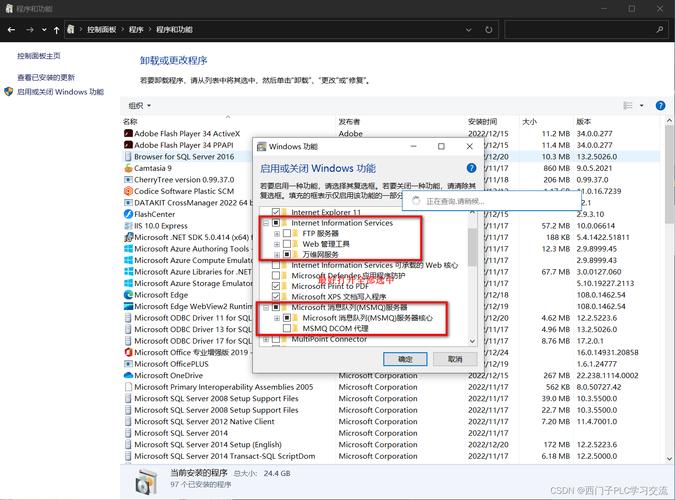Open the 启用或关闭 Windows 功能 link
This screenshot has width=675, height=500.
coord(60,92)
